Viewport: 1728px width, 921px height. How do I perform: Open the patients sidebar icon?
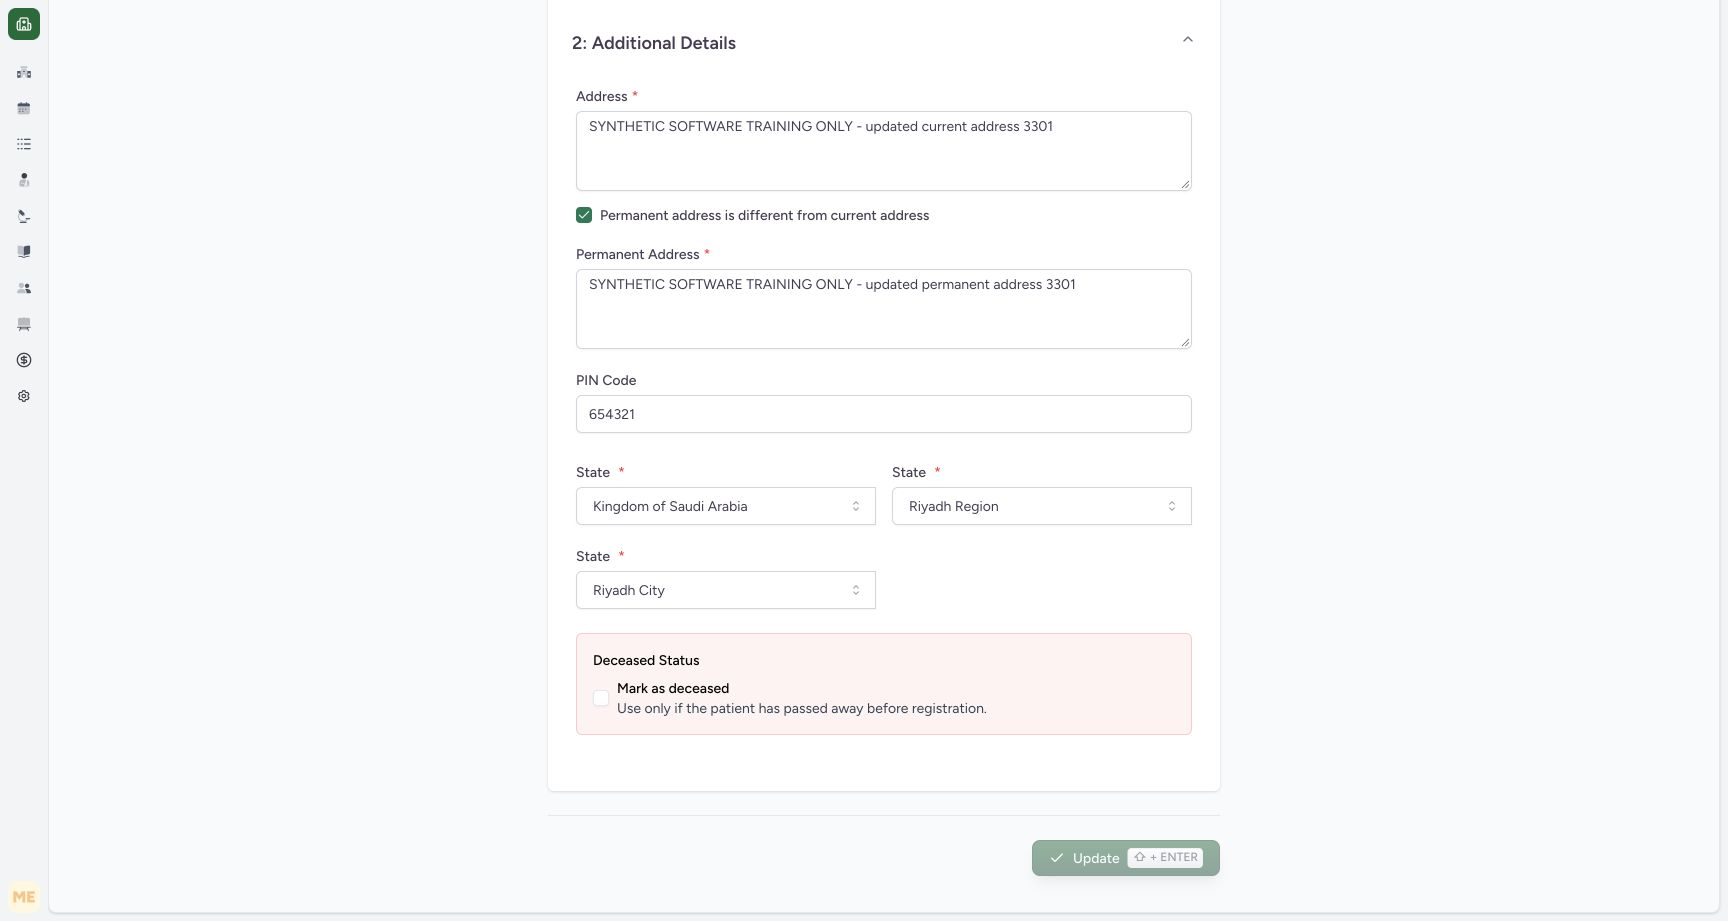point(24,180)
